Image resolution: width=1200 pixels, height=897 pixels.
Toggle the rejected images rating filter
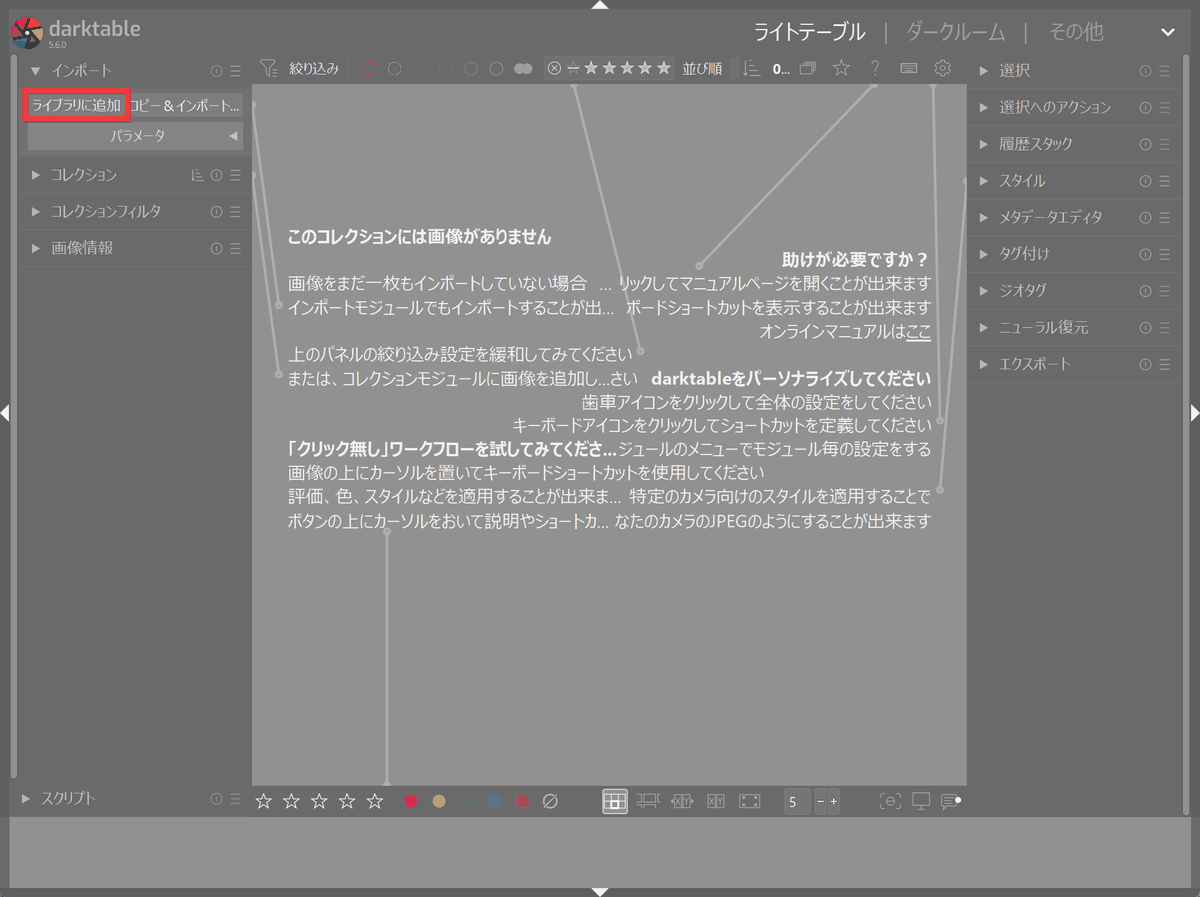(555, 69)
